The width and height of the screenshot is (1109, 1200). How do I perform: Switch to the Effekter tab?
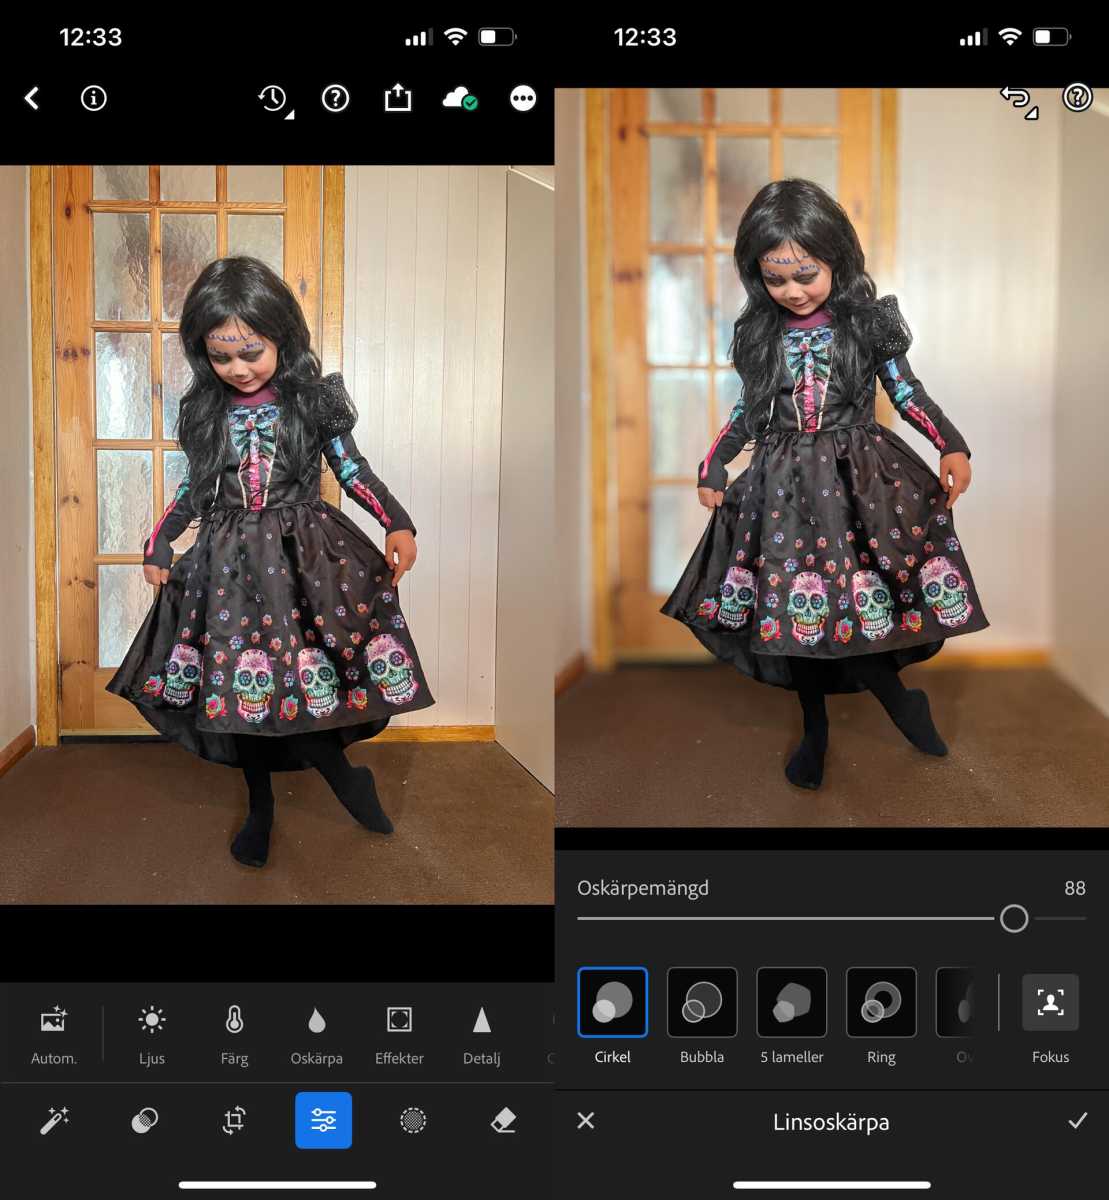[x=398, y=1035]
